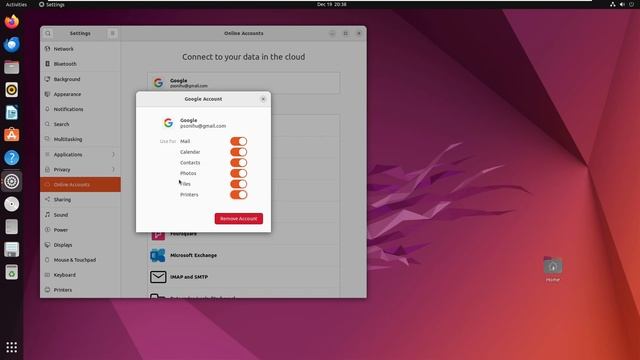The width and height of the screenshot is (640, 360).
Task: Toggle Mail switch off
Action: [239, 141]
